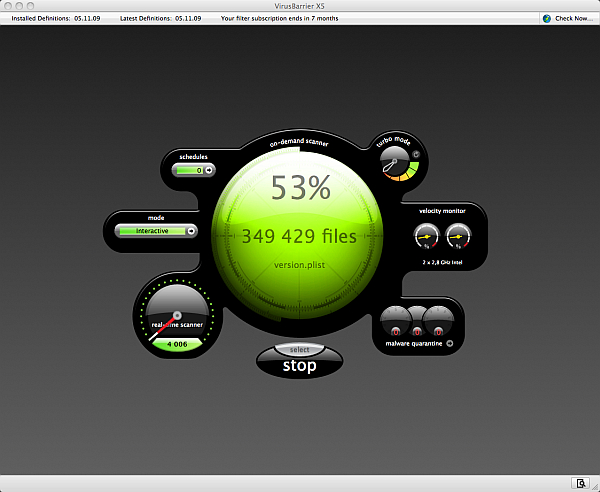Click the 'interactive' mode field
Screen dimensions: 600x492
click(152, 231)
